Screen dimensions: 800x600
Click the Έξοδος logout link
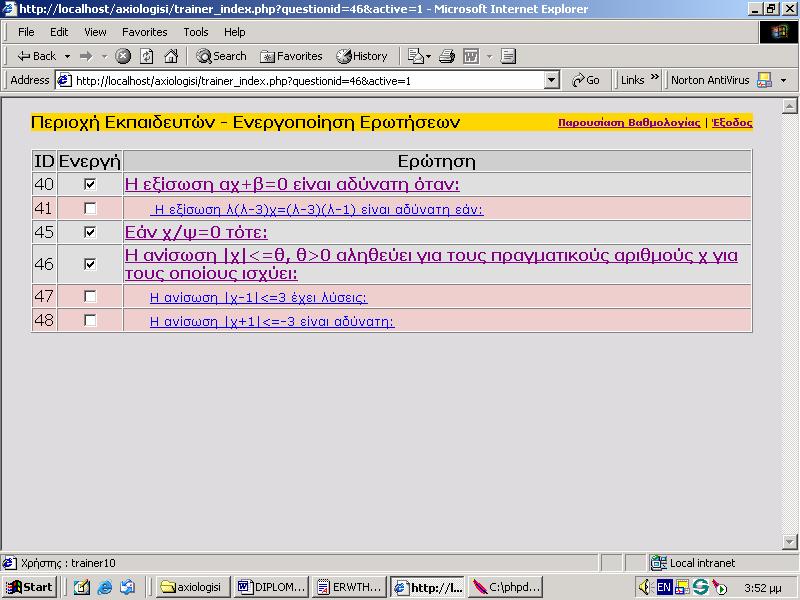tap(732, 122)
